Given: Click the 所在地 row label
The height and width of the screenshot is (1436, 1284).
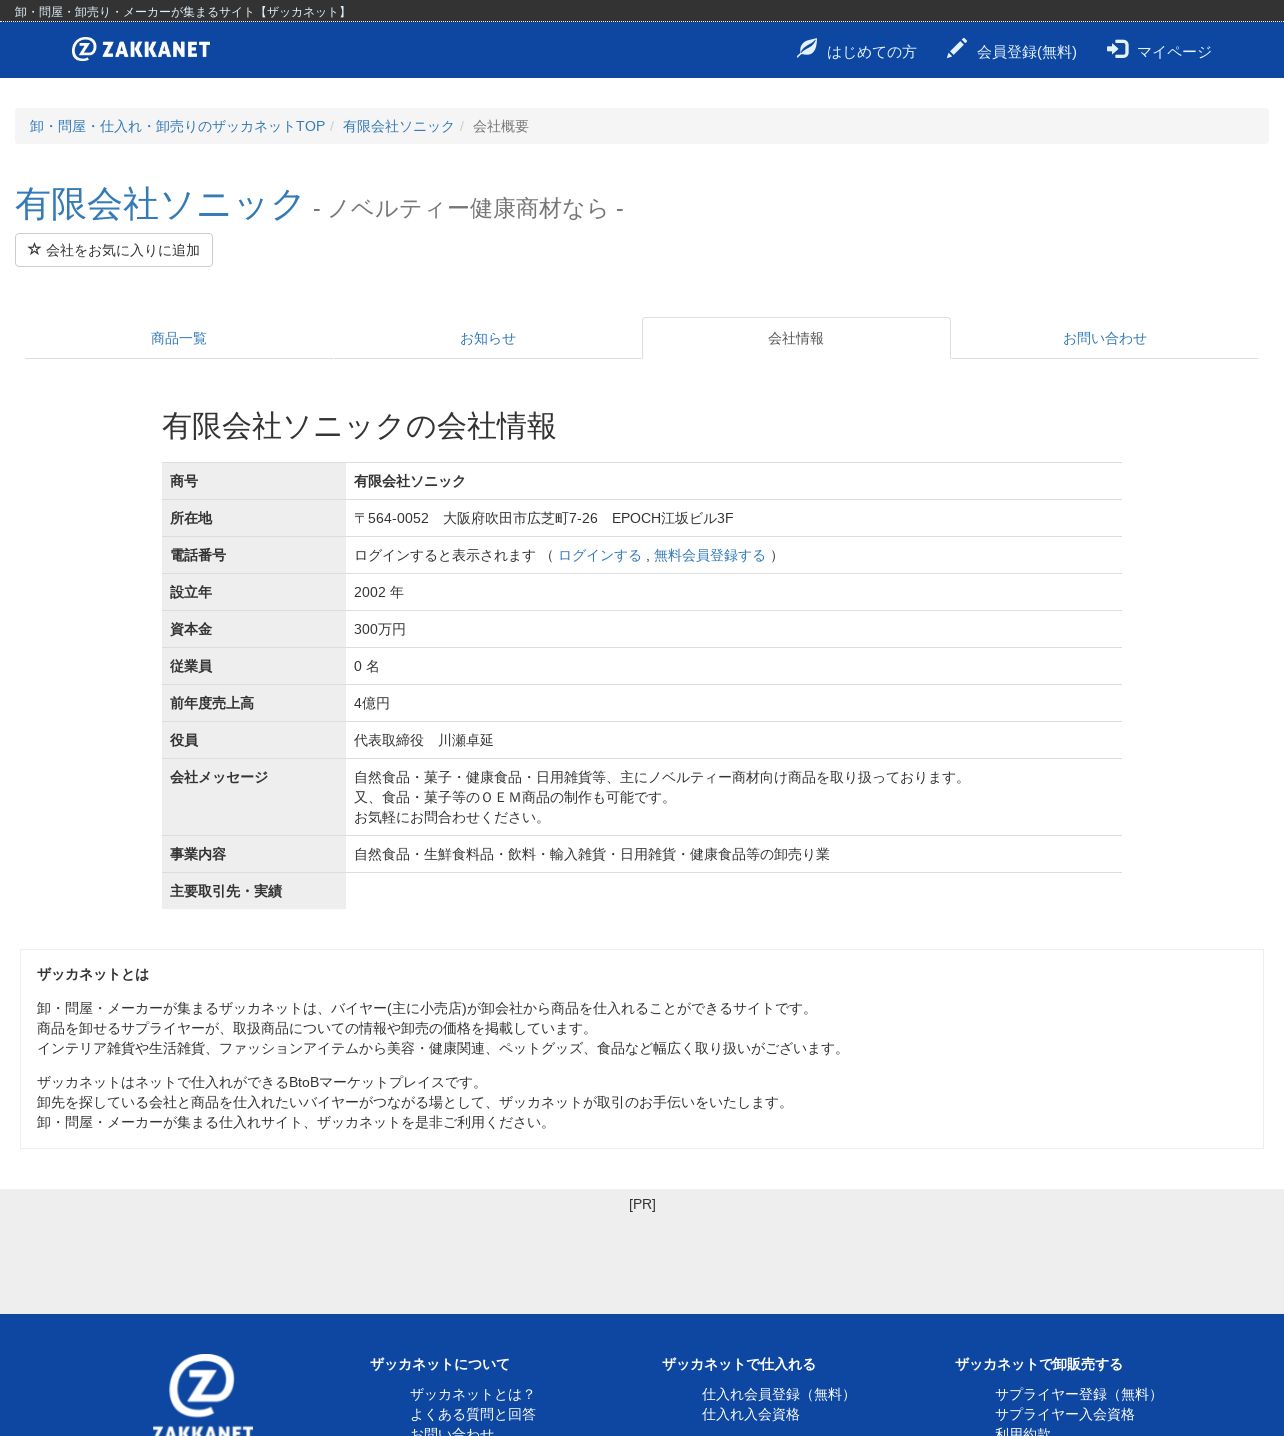Looking at the screenshot, I should coord(191,518).
